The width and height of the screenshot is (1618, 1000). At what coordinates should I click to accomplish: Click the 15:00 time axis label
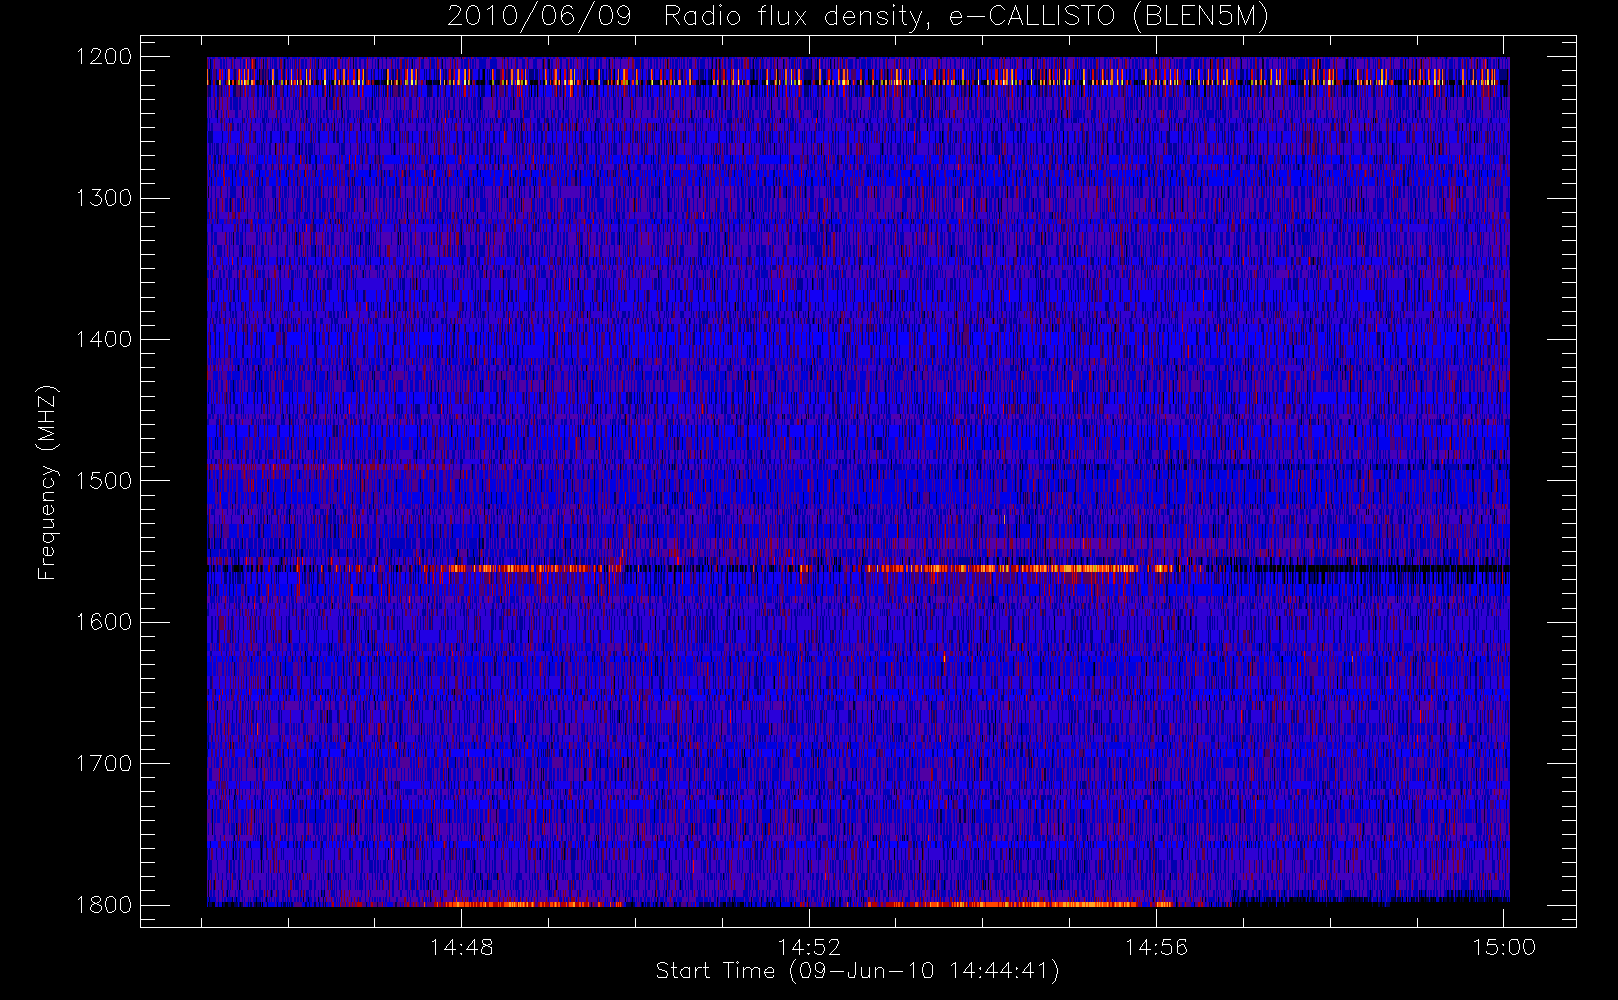tap(1504, 947)
